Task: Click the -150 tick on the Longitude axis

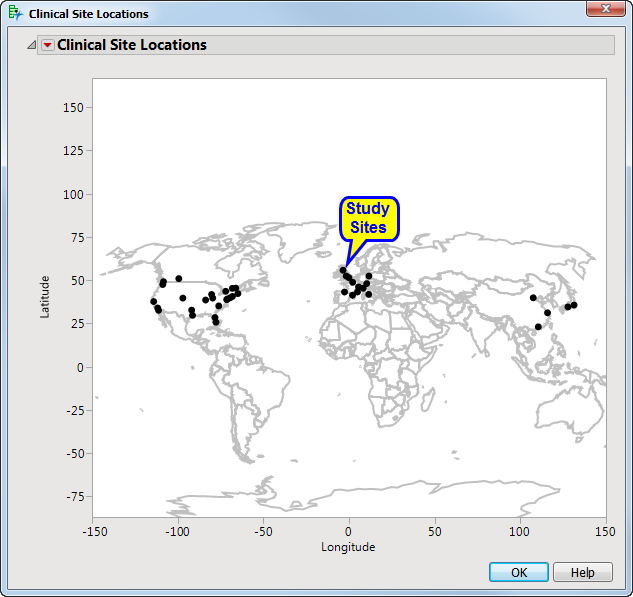Action: (x=93, y=530)
